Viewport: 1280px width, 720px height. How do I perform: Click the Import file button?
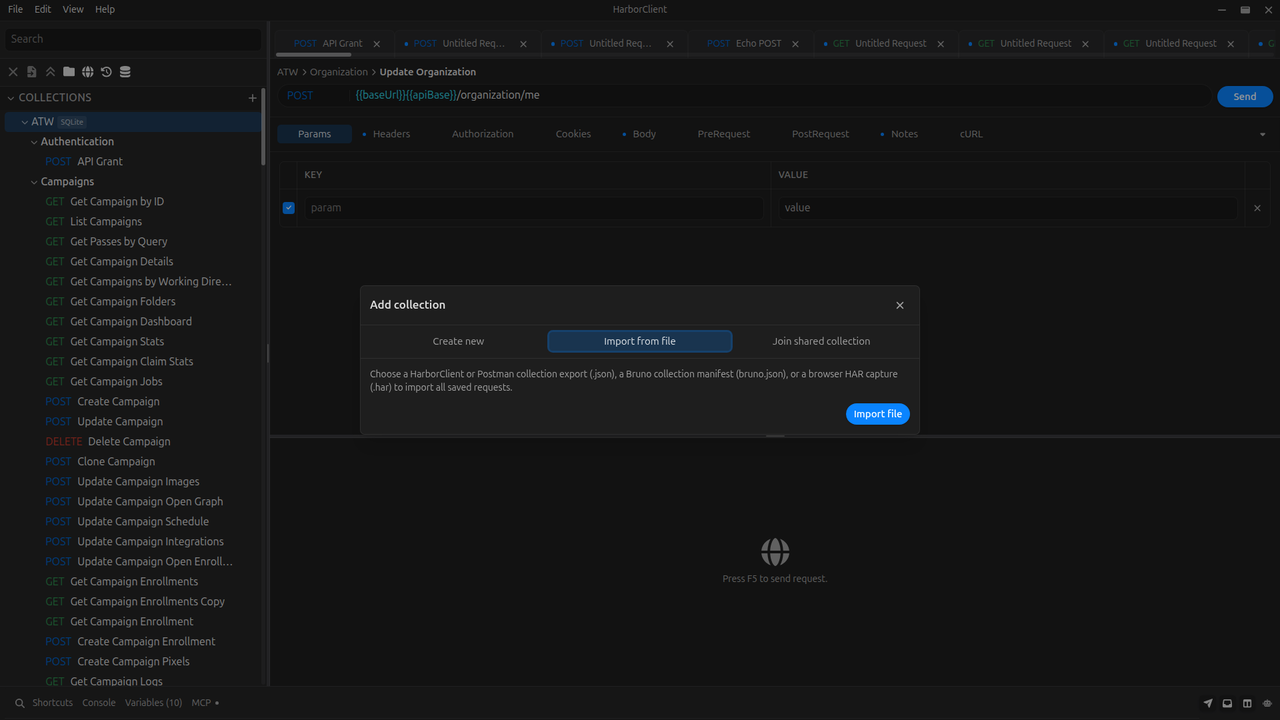[878, 414]
